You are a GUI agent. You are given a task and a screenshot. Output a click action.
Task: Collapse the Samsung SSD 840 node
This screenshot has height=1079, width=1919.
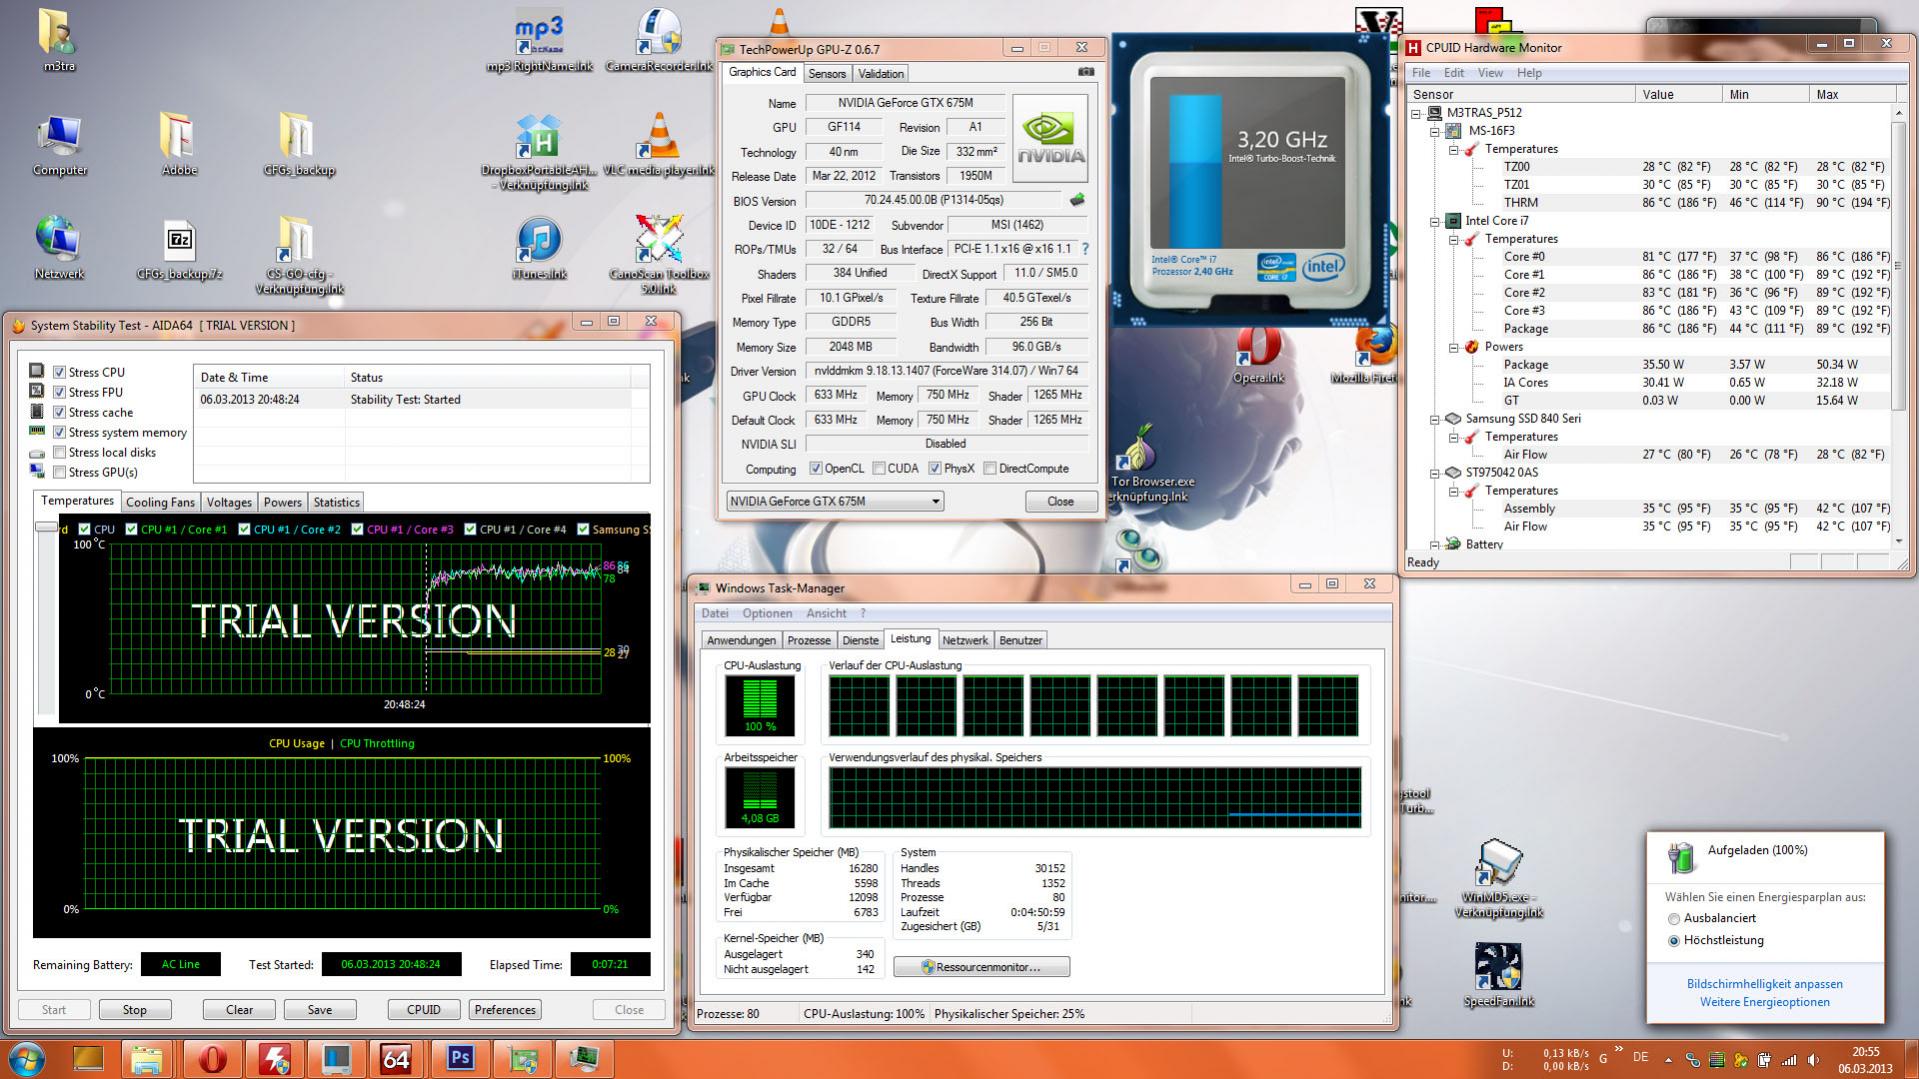tap(1435, 419)
